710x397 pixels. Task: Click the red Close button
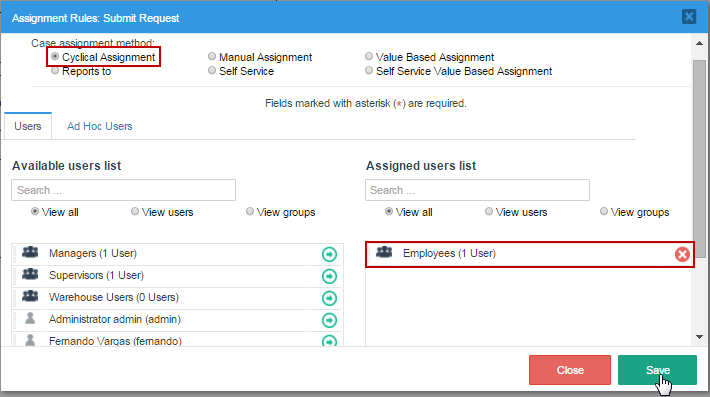(x=570, y=370)
